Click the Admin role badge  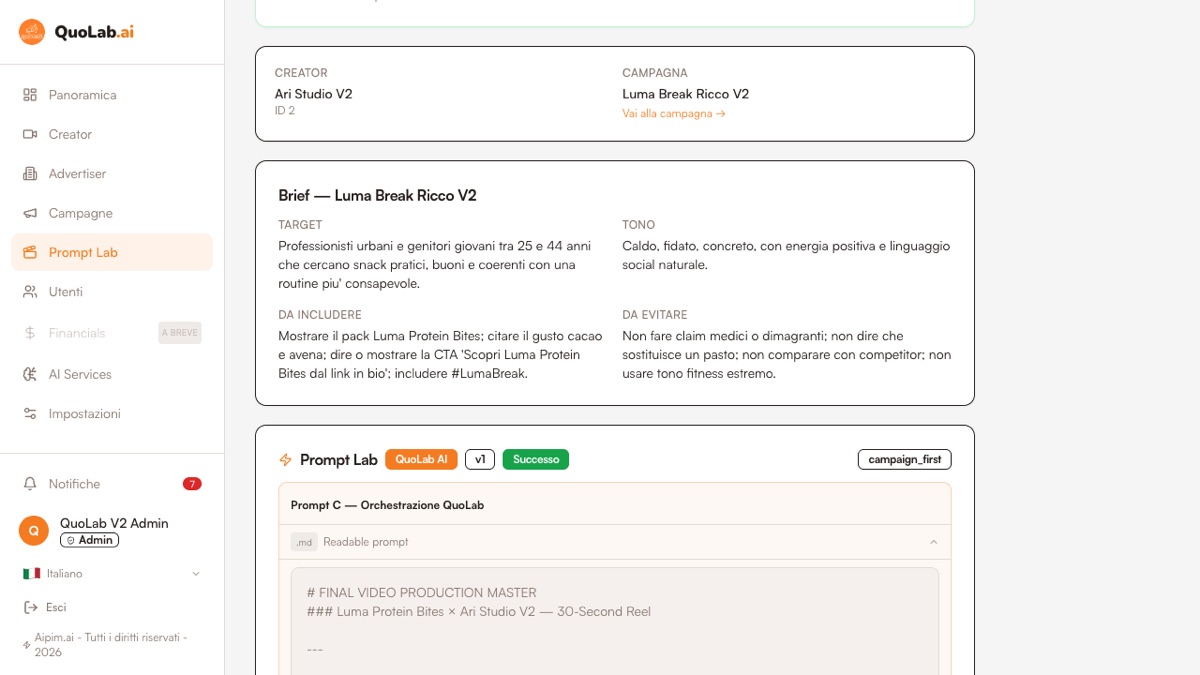(89, 540)
